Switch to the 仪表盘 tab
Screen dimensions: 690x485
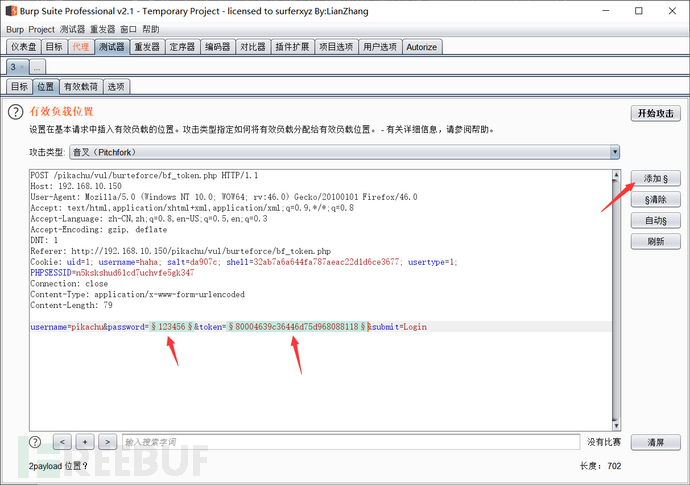[x=24, y=47]
